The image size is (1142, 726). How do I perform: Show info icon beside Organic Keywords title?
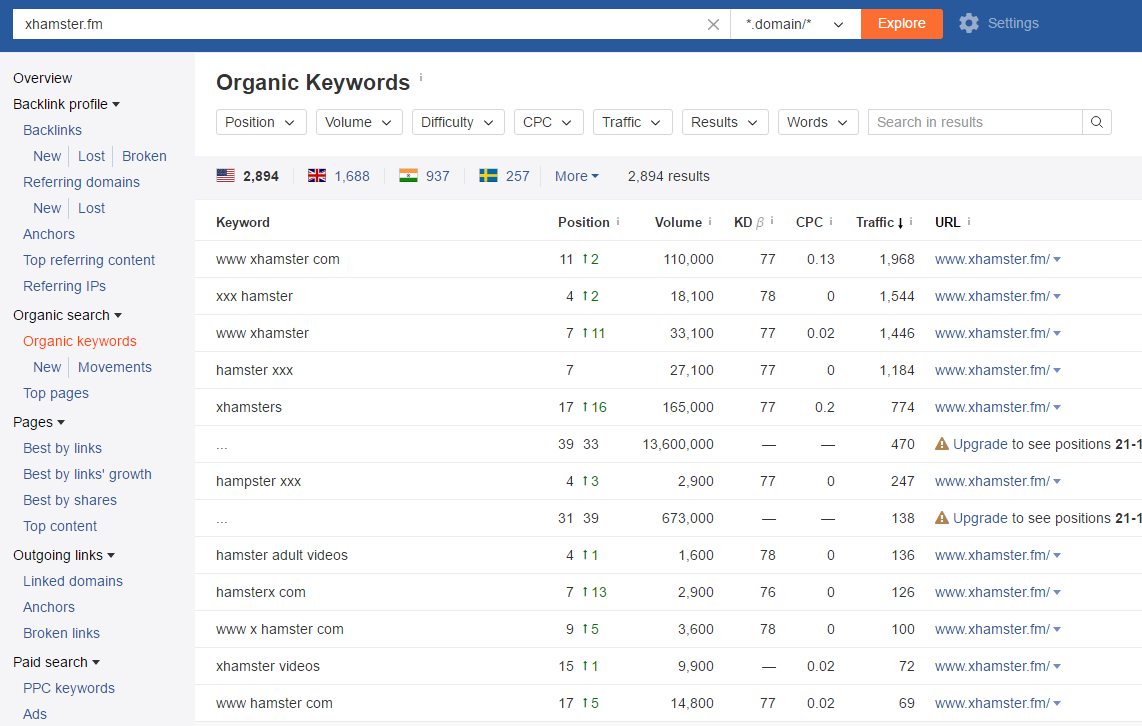pos(421,76)
